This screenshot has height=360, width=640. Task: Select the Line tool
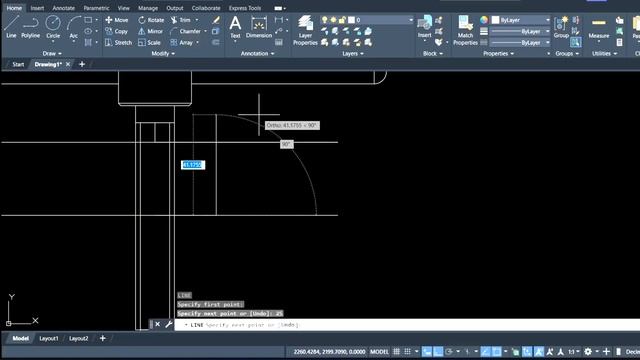(x=11, y=27)
